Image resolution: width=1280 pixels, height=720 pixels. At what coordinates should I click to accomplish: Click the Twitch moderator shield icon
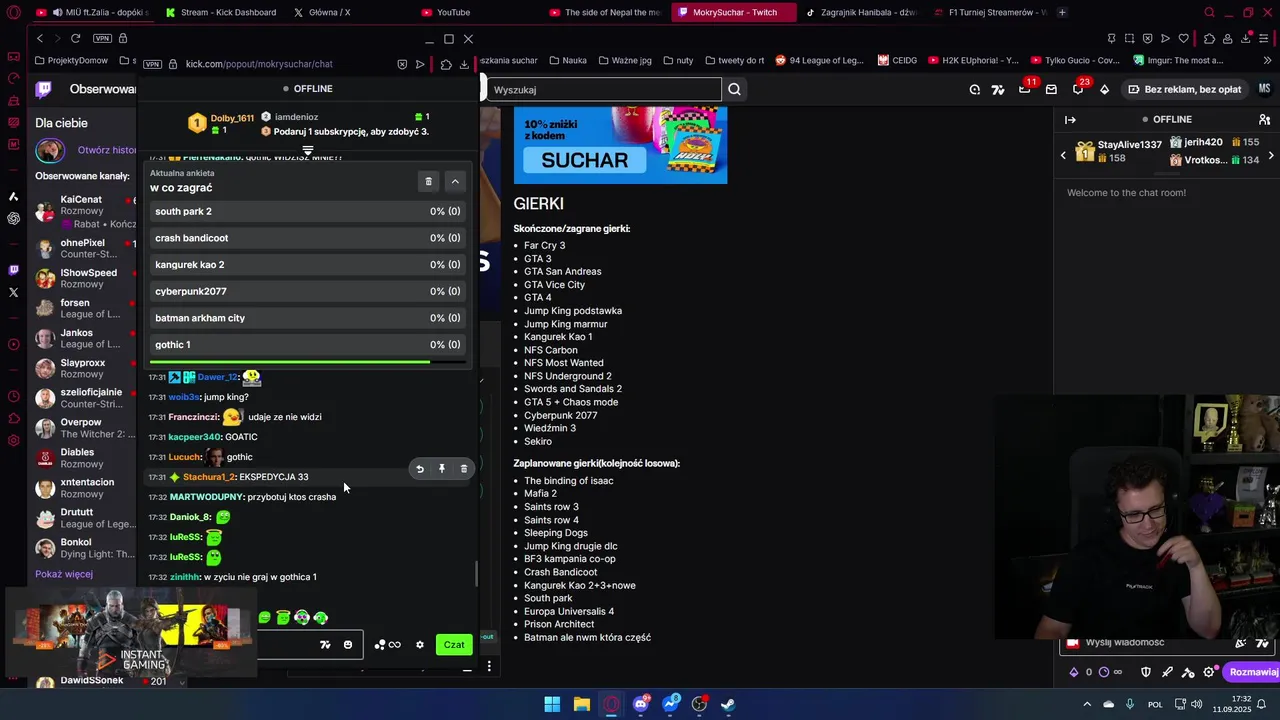1146,672
